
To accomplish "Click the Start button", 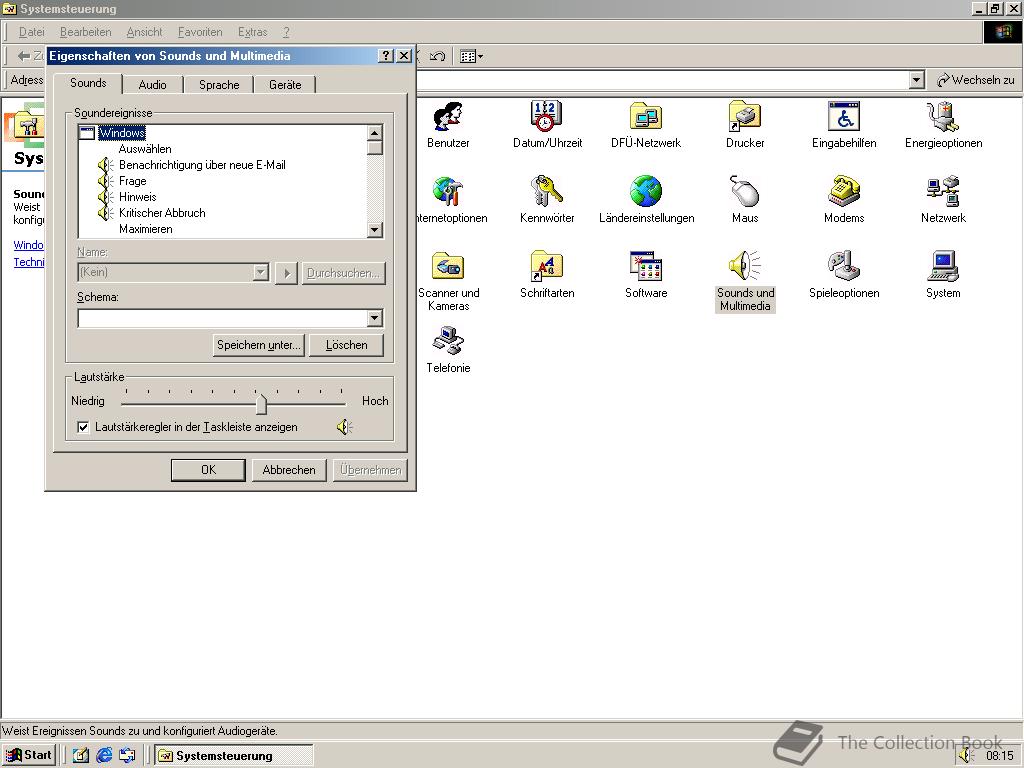I will click(x=29, y=756).
